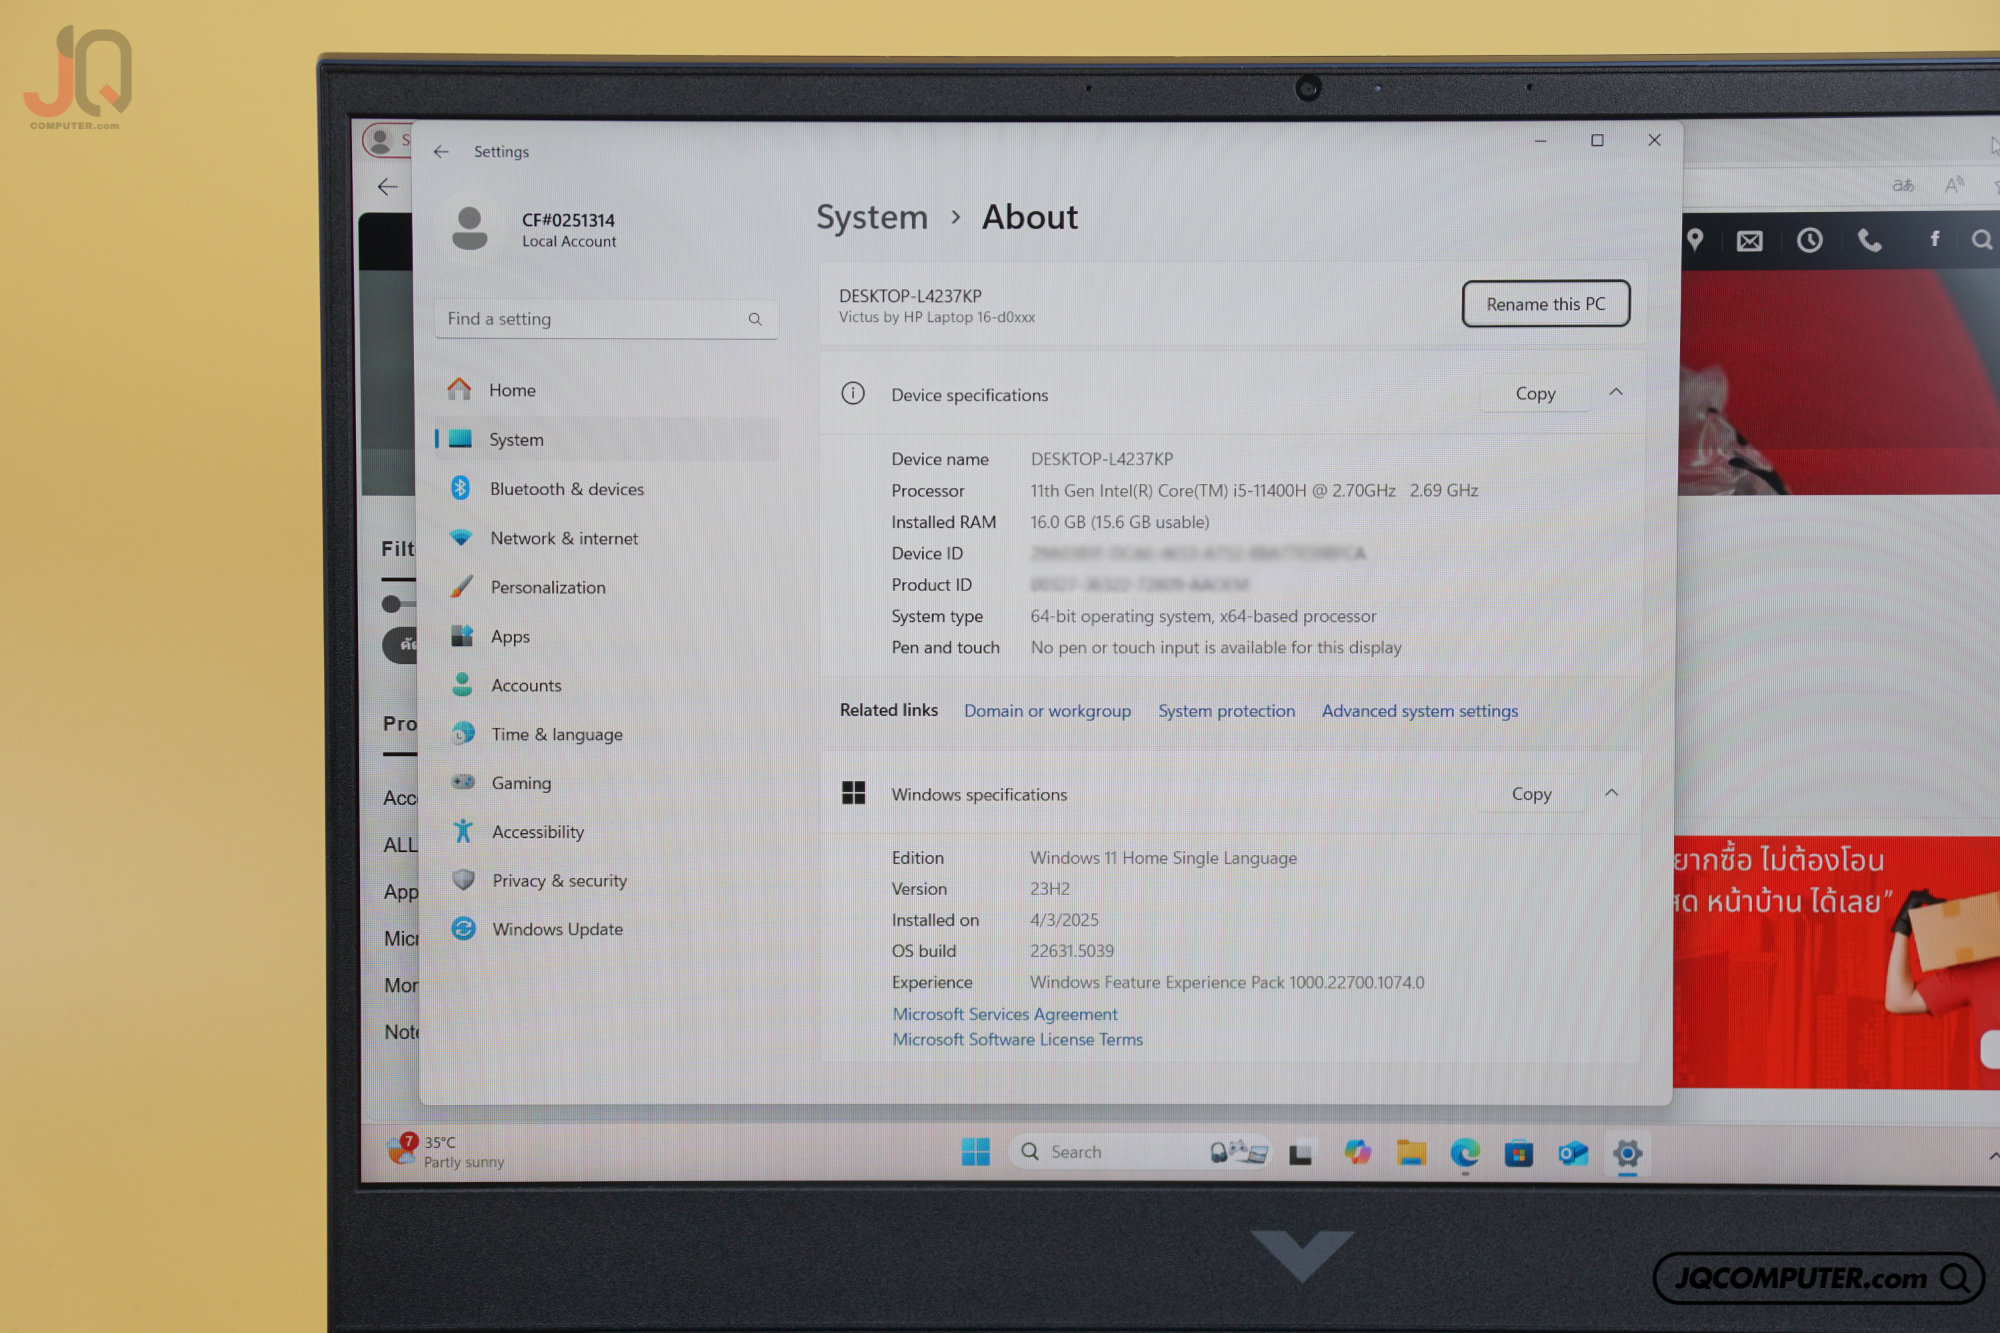Open the Domain or workgroup link
This screenshot has width=2000, height=1333.
1047,711
